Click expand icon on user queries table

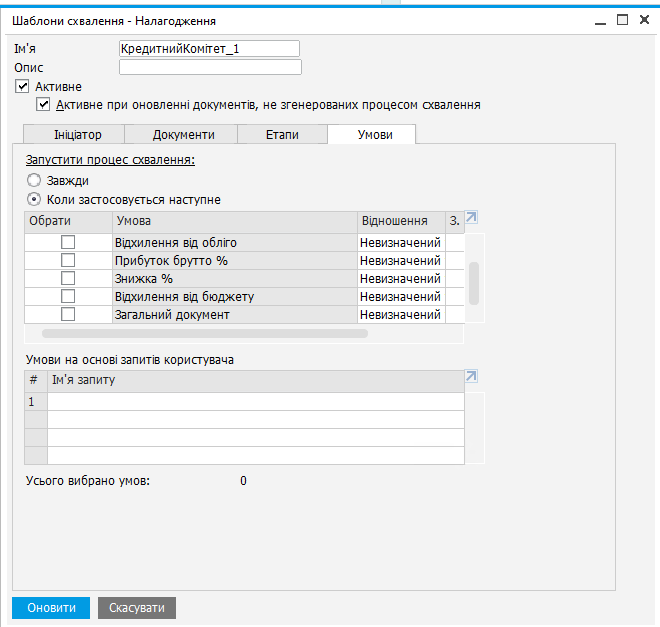[x=472, y=377]
